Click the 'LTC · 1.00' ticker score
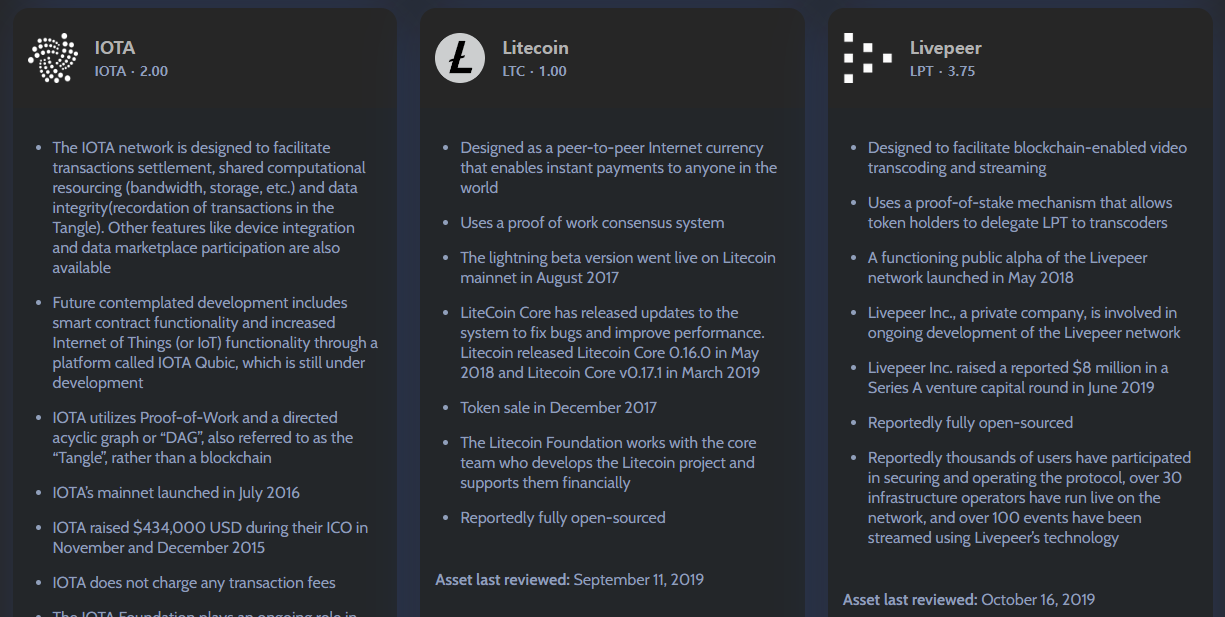 (534, 72)
